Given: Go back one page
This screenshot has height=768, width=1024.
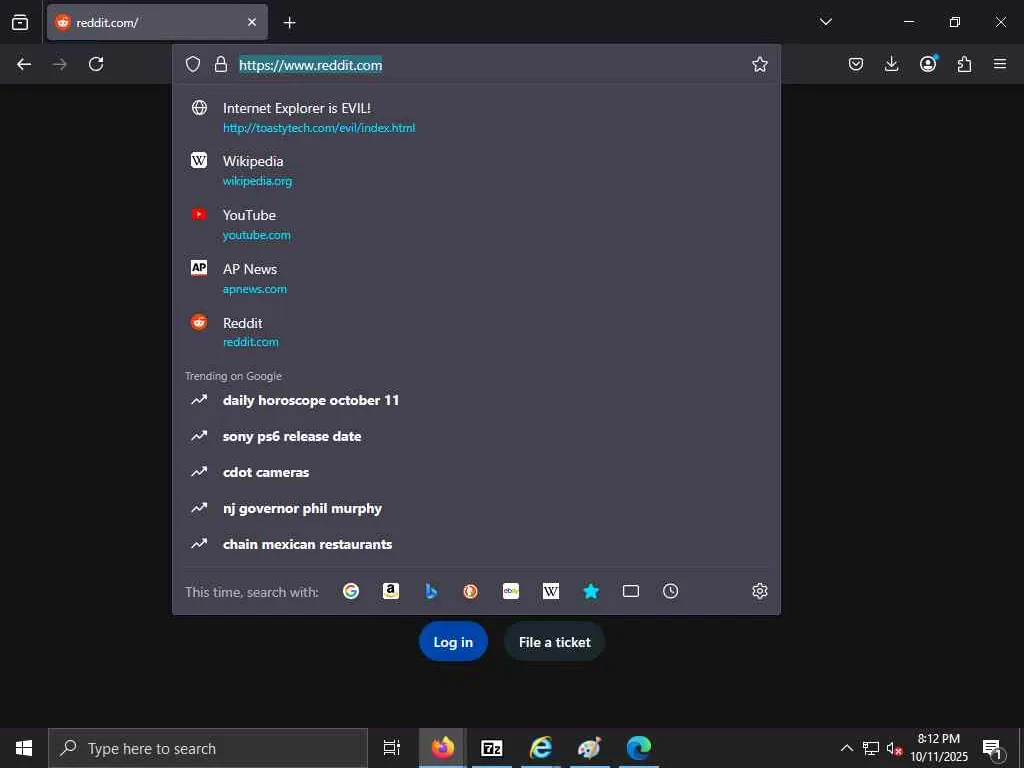Looking at the screenshot, I should [24, 64].
